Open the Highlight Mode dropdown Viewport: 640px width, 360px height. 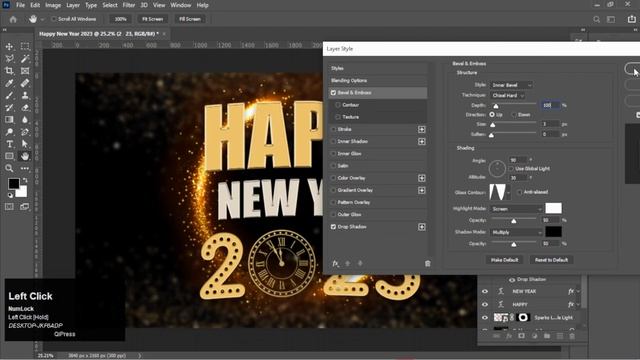(x=516, y=209)
